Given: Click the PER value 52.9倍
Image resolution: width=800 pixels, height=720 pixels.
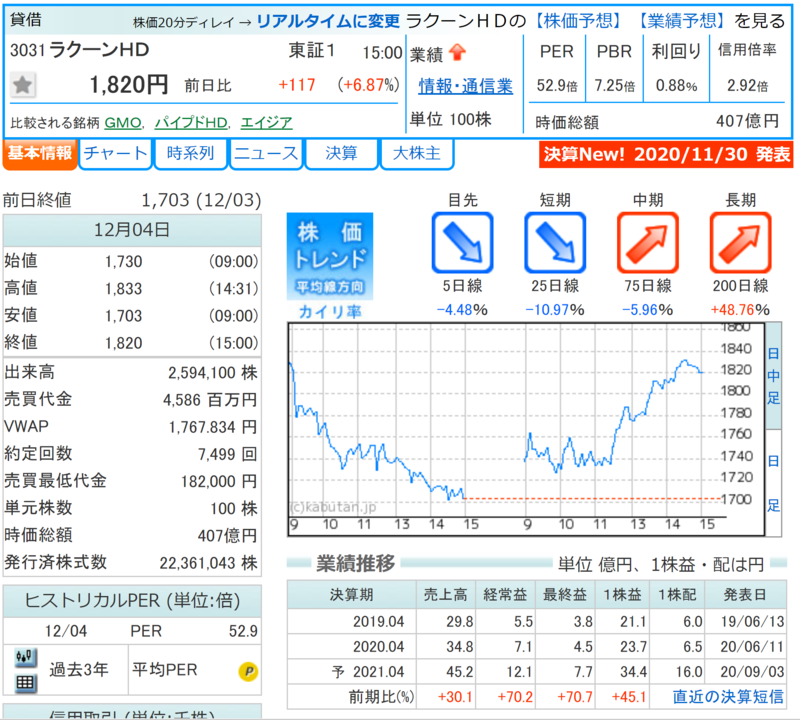Looking at the screenshot, I should (x=557, y=86).
